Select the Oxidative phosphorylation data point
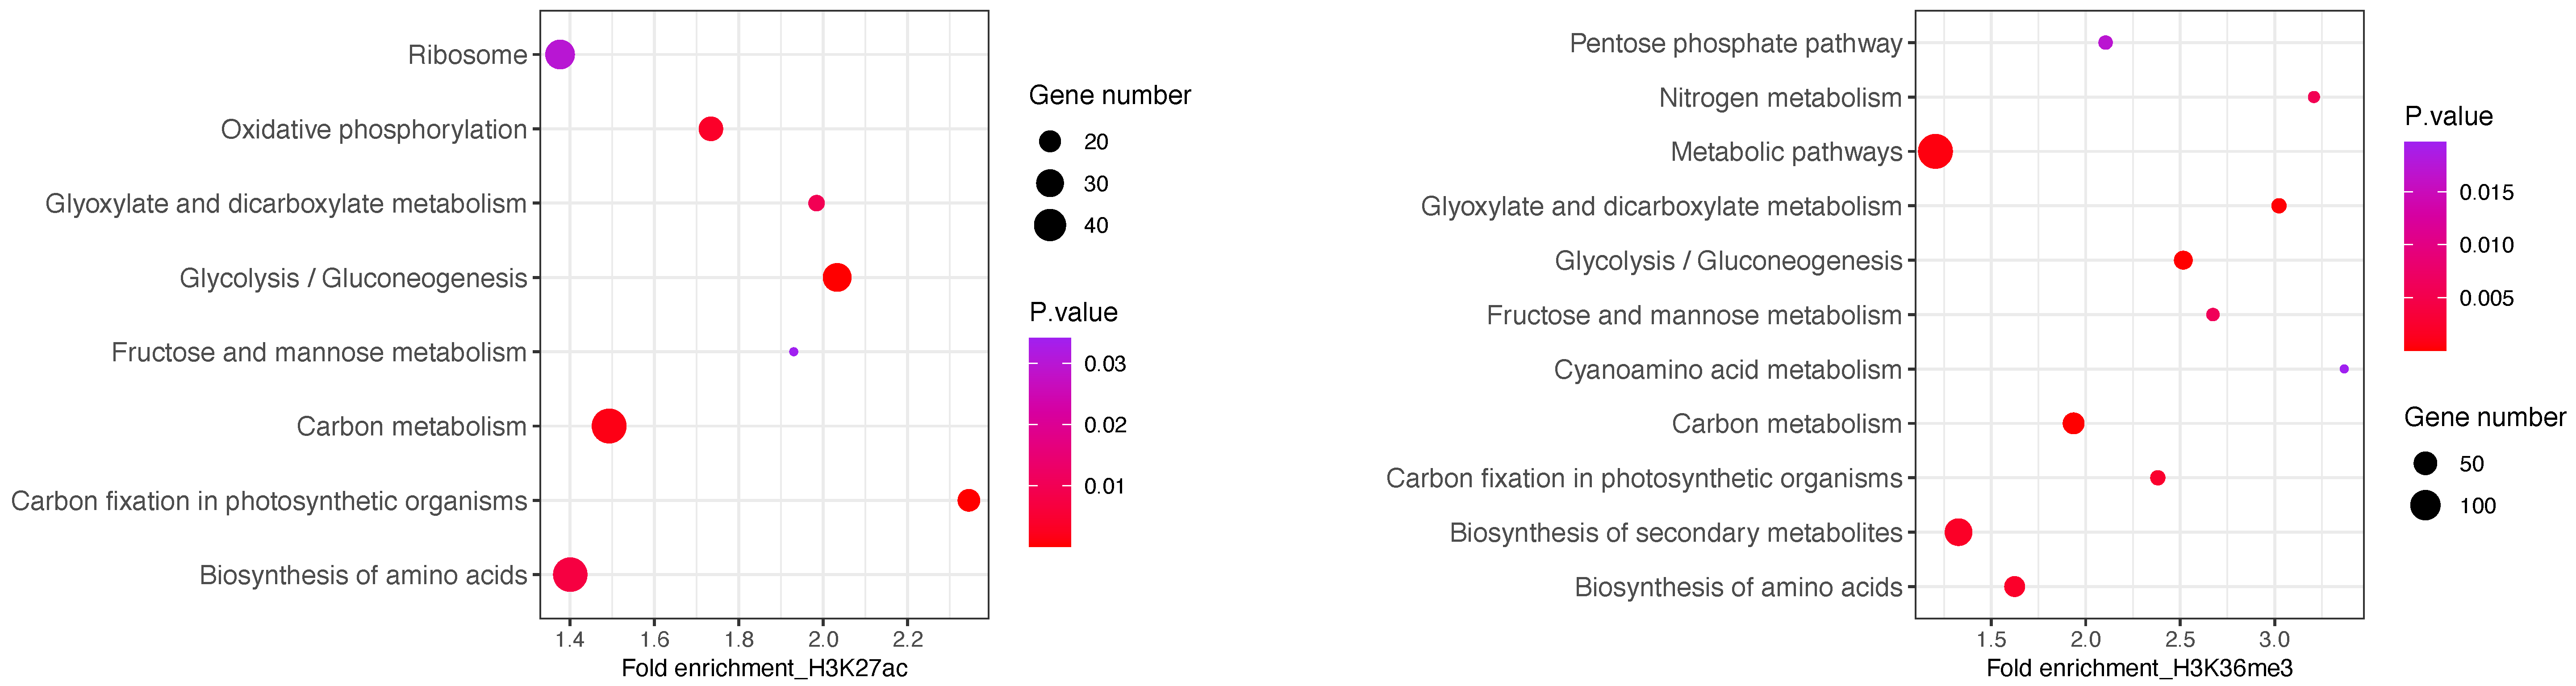The width and height of the screenshot is (2576, 686). 710,129
